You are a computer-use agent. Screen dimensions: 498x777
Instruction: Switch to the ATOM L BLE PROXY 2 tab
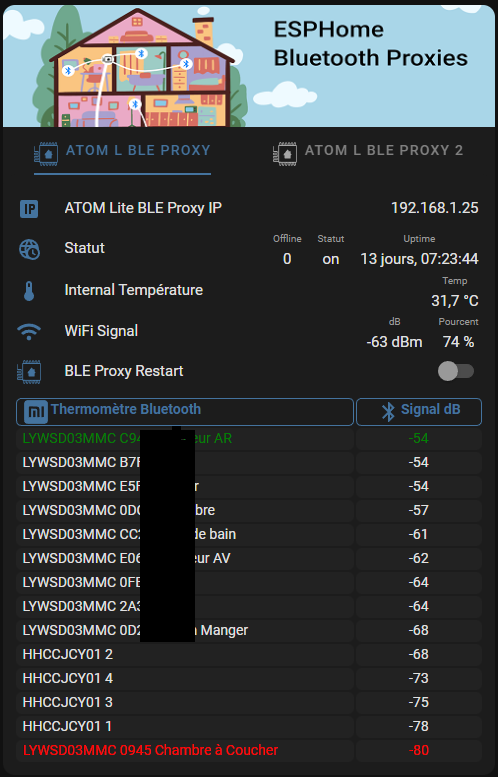(368, 153)
